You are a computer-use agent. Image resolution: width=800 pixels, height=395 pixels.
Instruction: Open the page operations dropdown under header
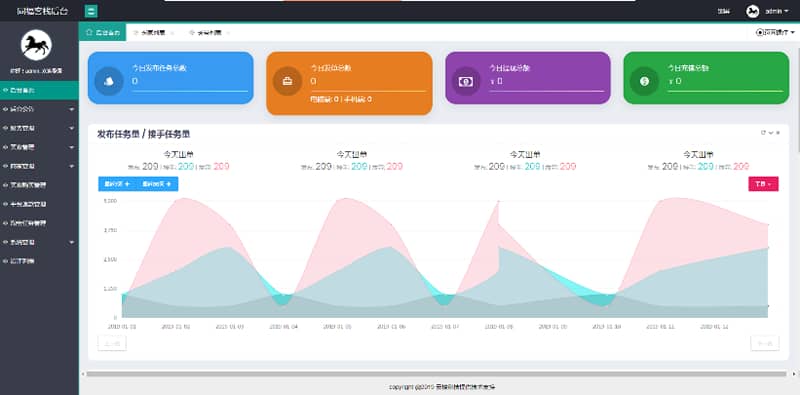pos(774,32)
